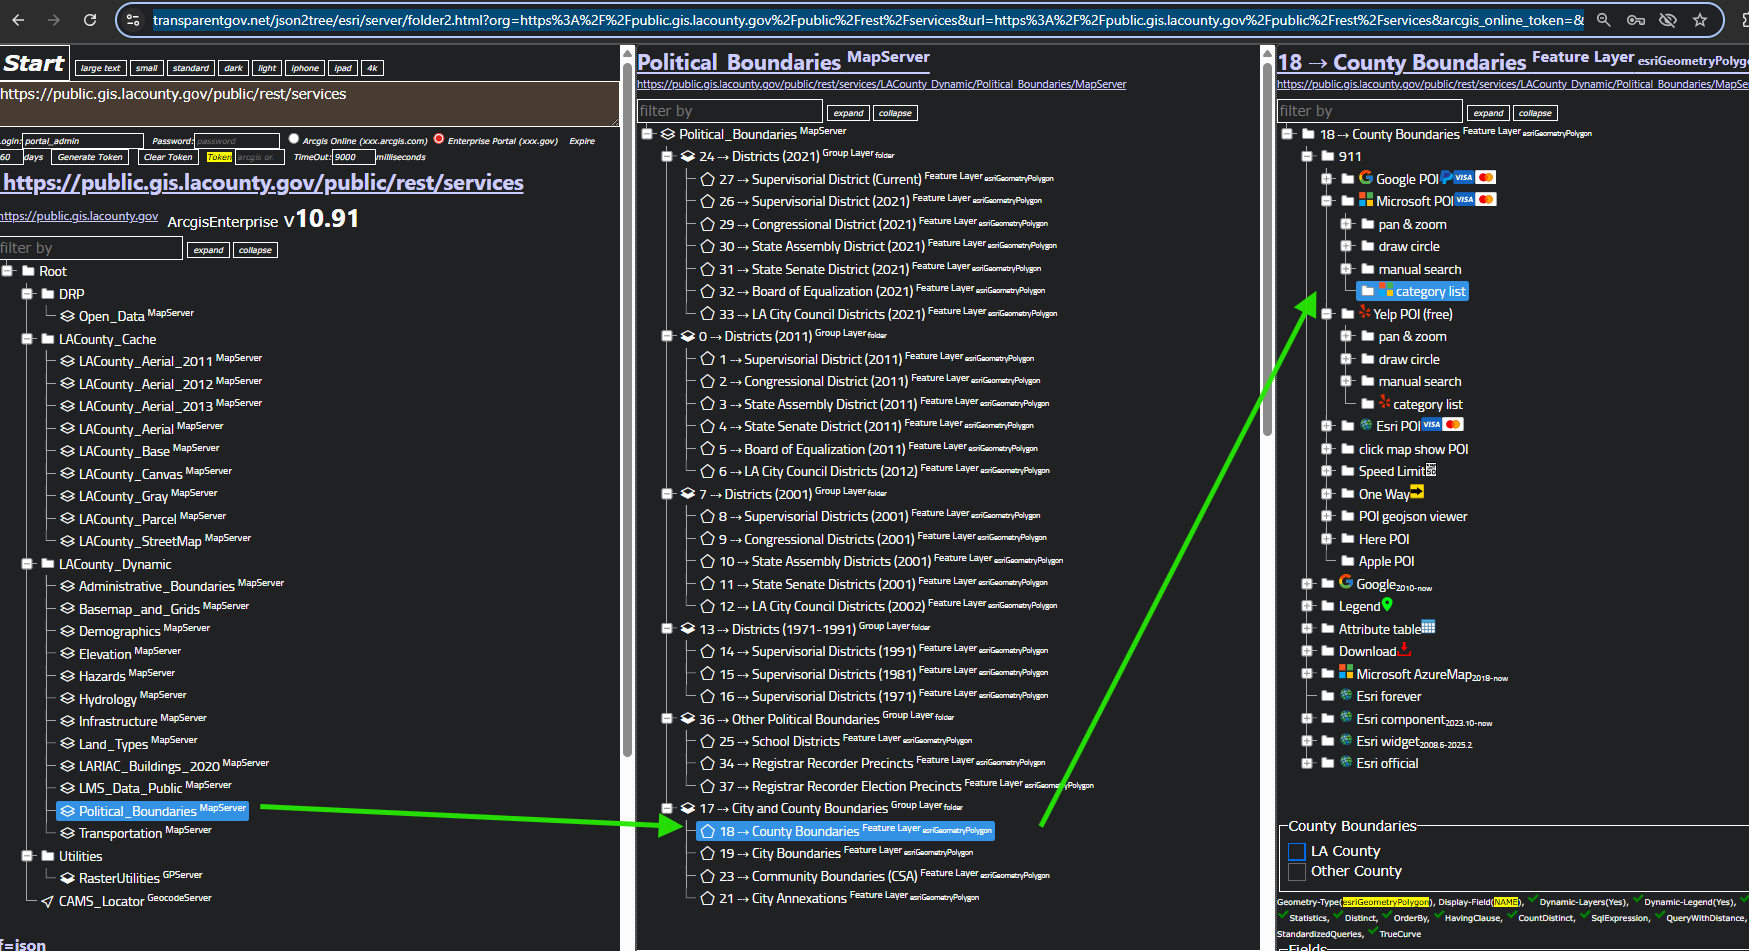Select the Arcgis Online radio button

[294, 139]
